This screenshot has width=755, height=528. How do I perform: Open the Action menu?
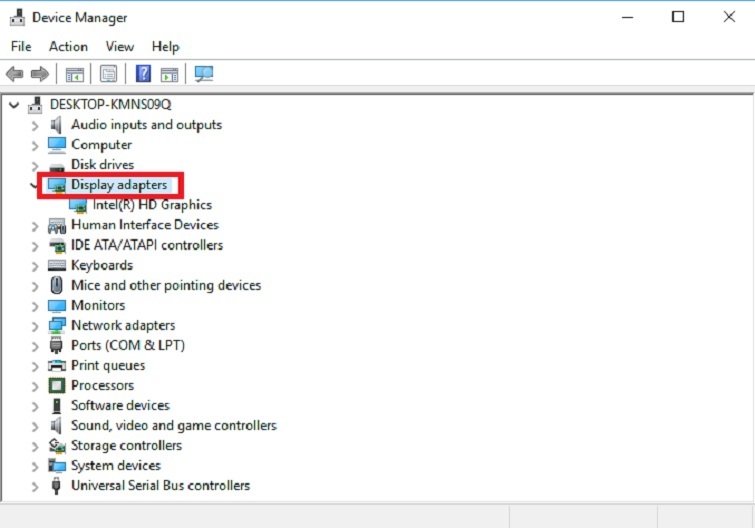click(x=68, y=46)
